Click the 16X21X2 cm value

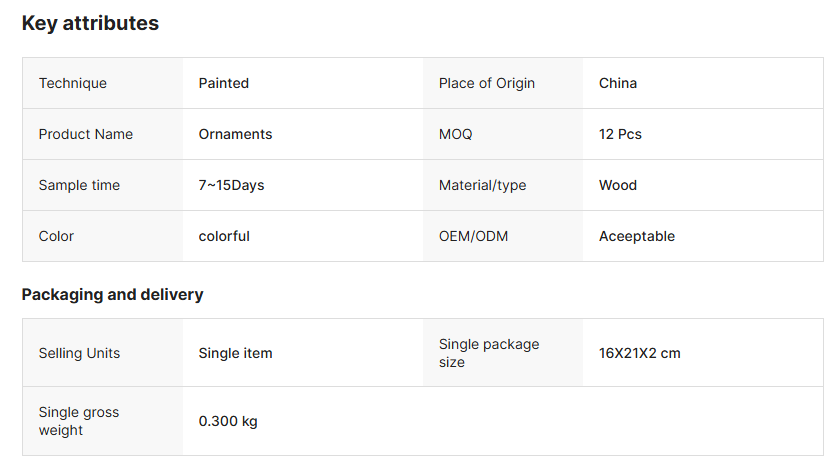pos(639,353)
